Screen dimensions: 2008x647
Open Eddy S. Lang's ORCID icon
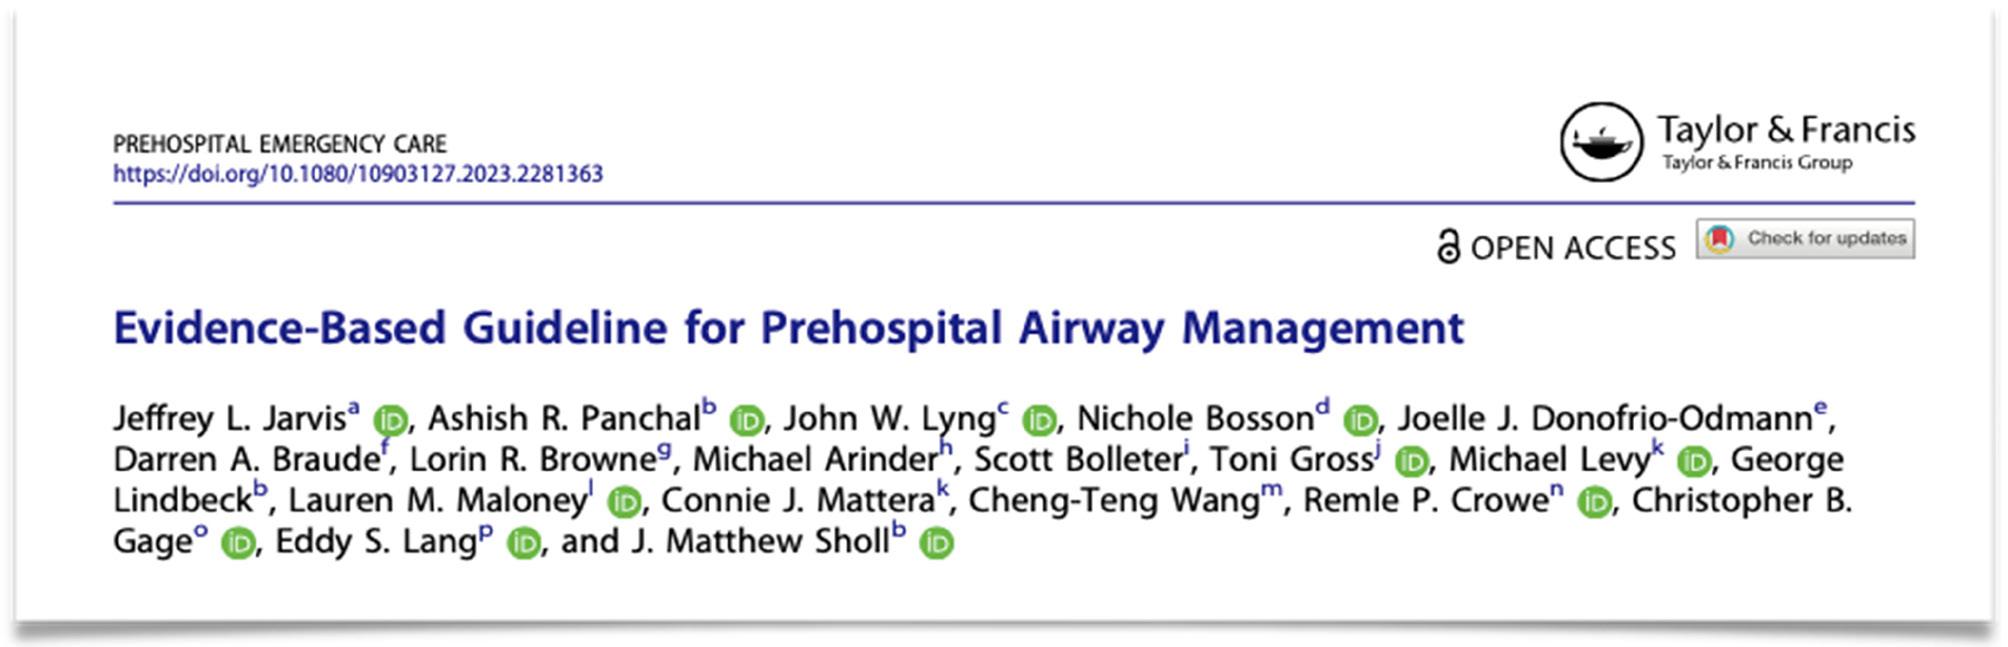coord(523,544)
